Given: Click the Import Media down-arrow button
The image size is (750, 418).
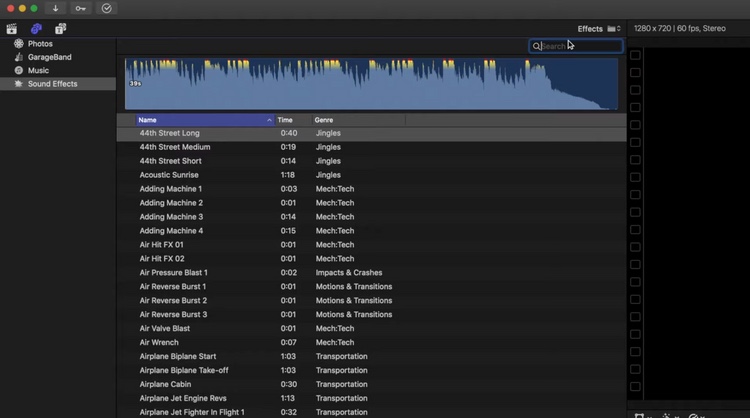Looking at the screenshot, I should tap(56, 8).
